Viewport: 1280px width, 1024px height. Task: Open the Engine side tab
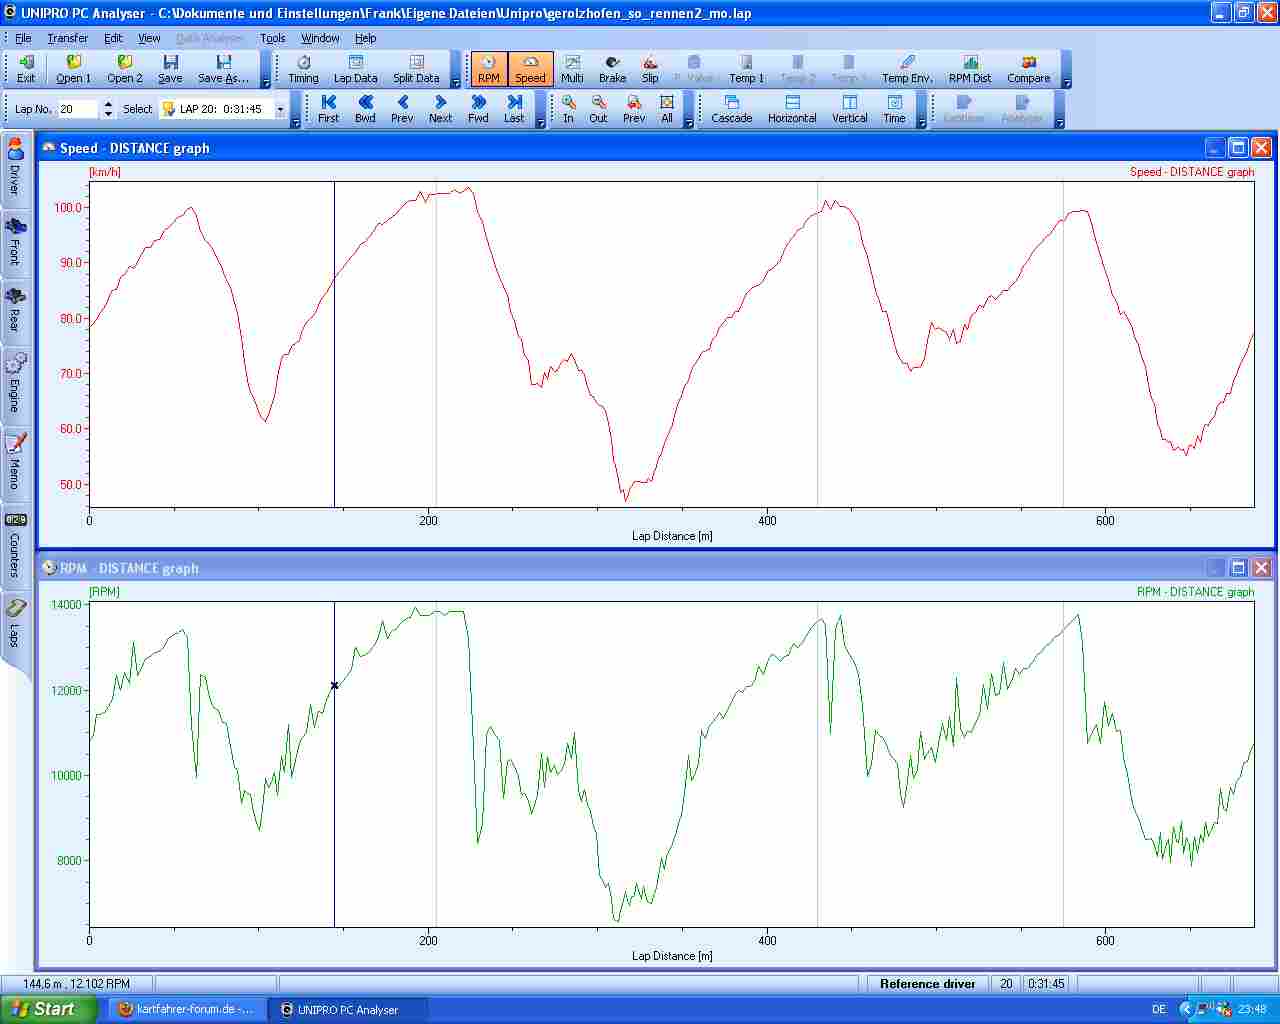(x=15, y=385)
